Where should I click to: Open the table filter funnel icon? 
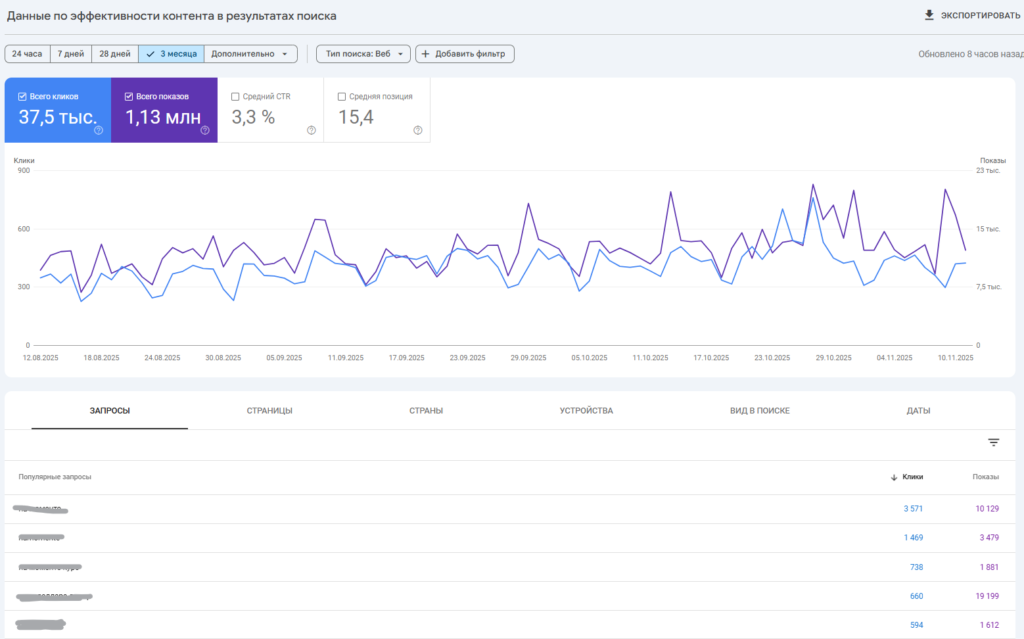coord(992,441)
